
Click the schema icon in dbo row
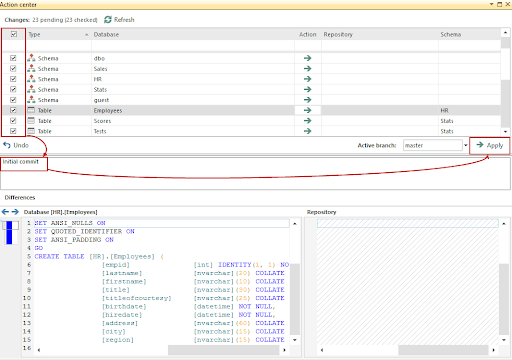(31, 58)
